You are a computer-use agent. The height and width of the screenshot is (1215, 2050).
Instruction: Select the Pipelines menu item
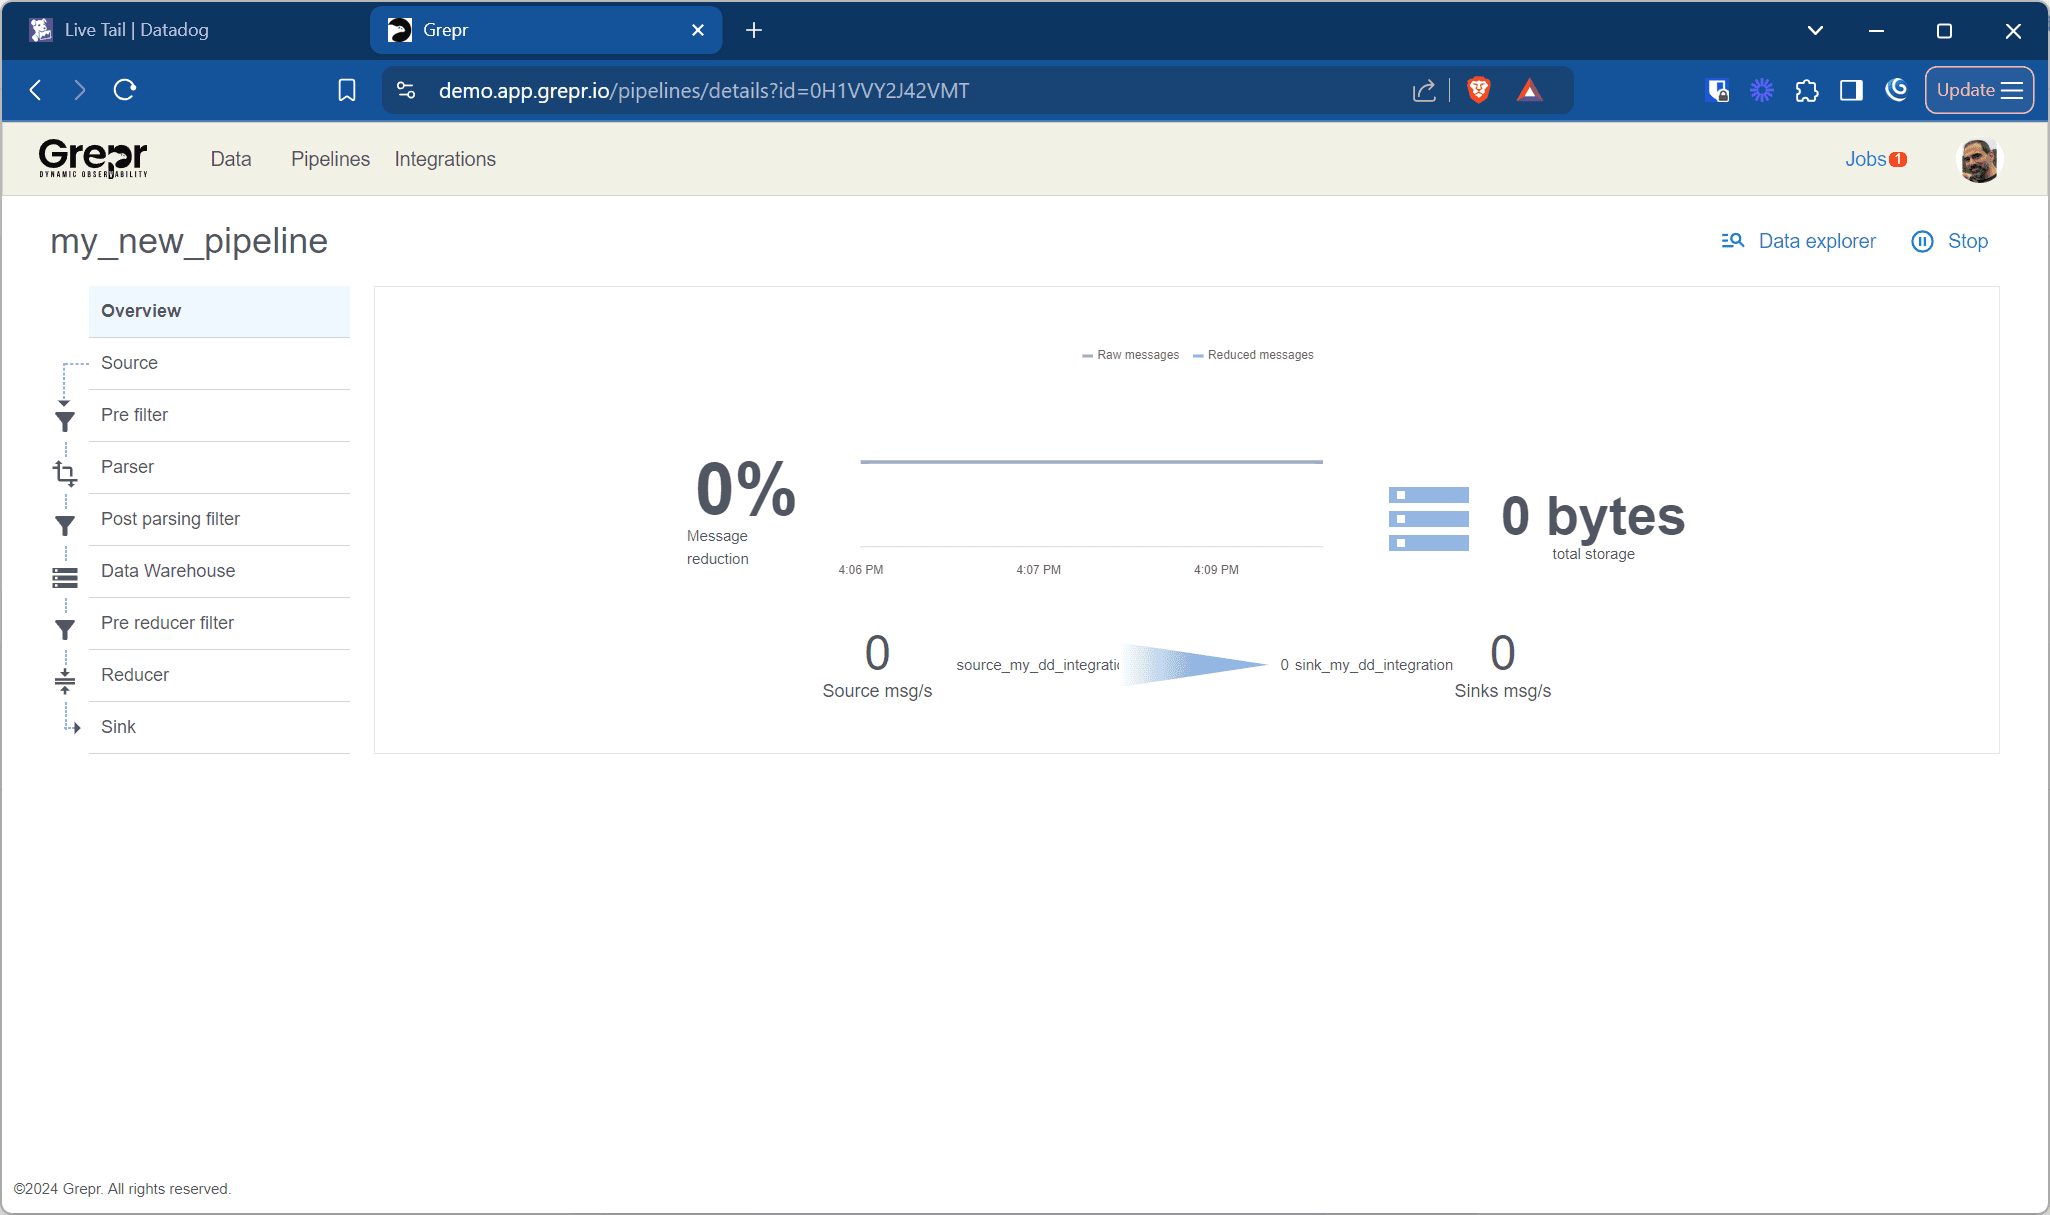point(328,159)
